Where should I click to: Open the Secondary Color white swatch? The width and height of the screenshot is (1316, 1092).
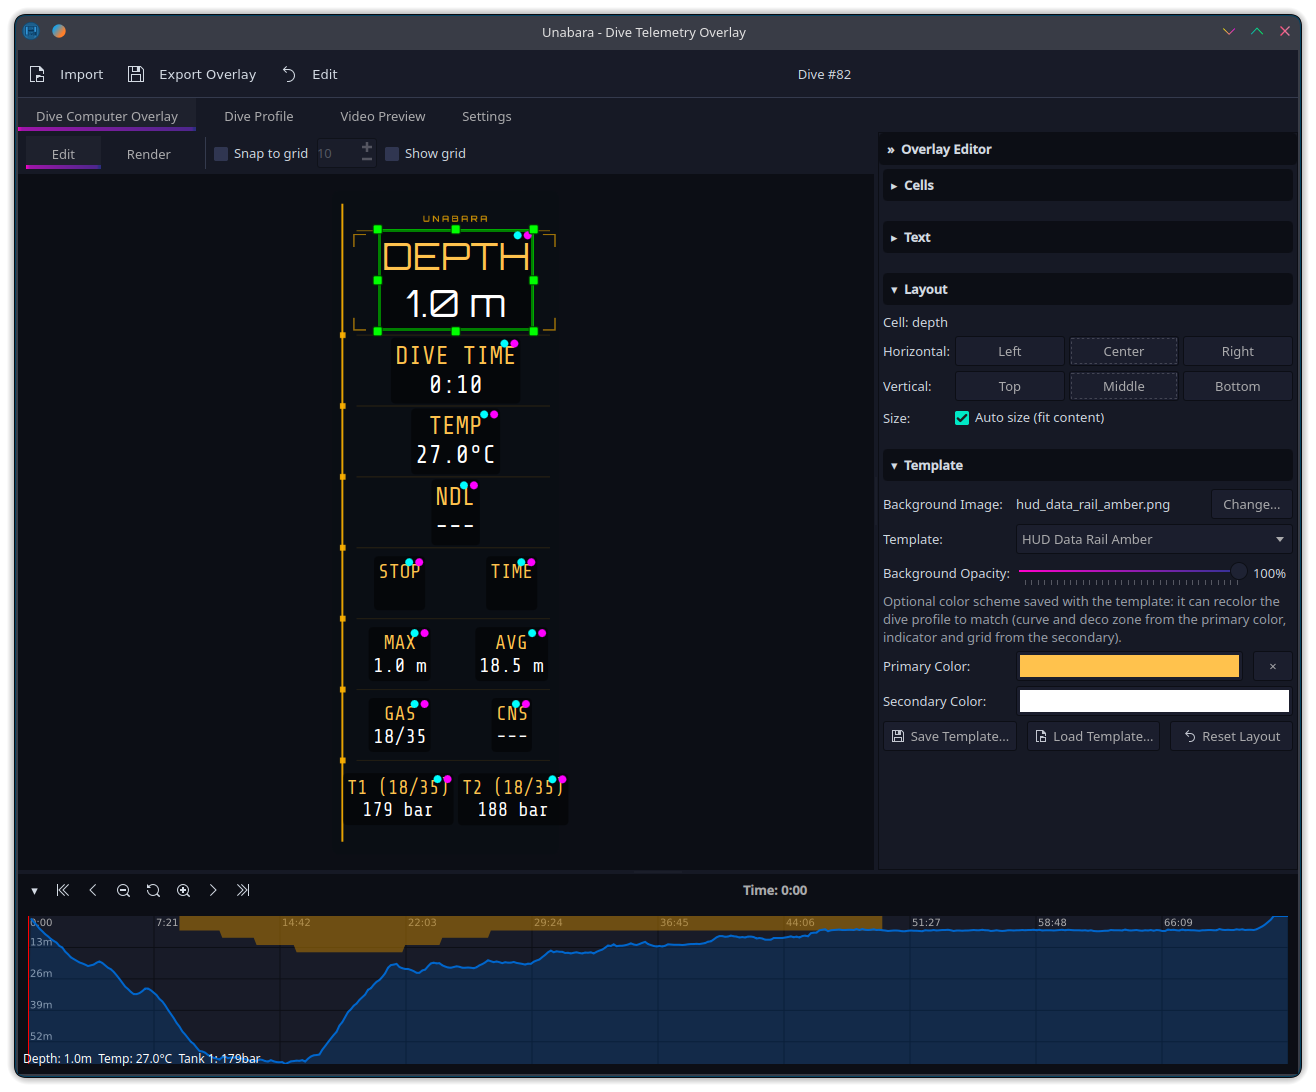tap(1154, 701)
